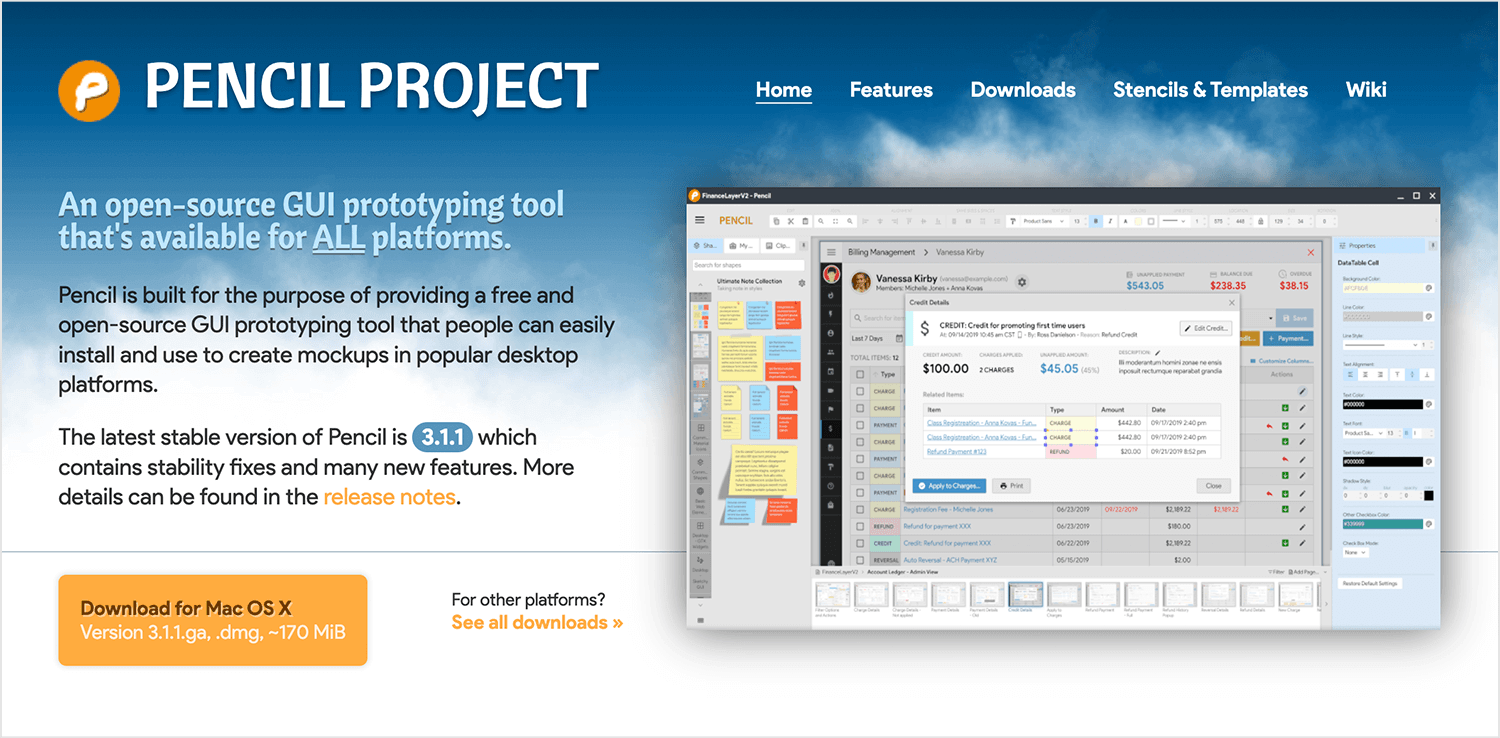1500x738 pixels.
Task: Open Stencils & Templates in the navigation
Action: pos(1210,90)
